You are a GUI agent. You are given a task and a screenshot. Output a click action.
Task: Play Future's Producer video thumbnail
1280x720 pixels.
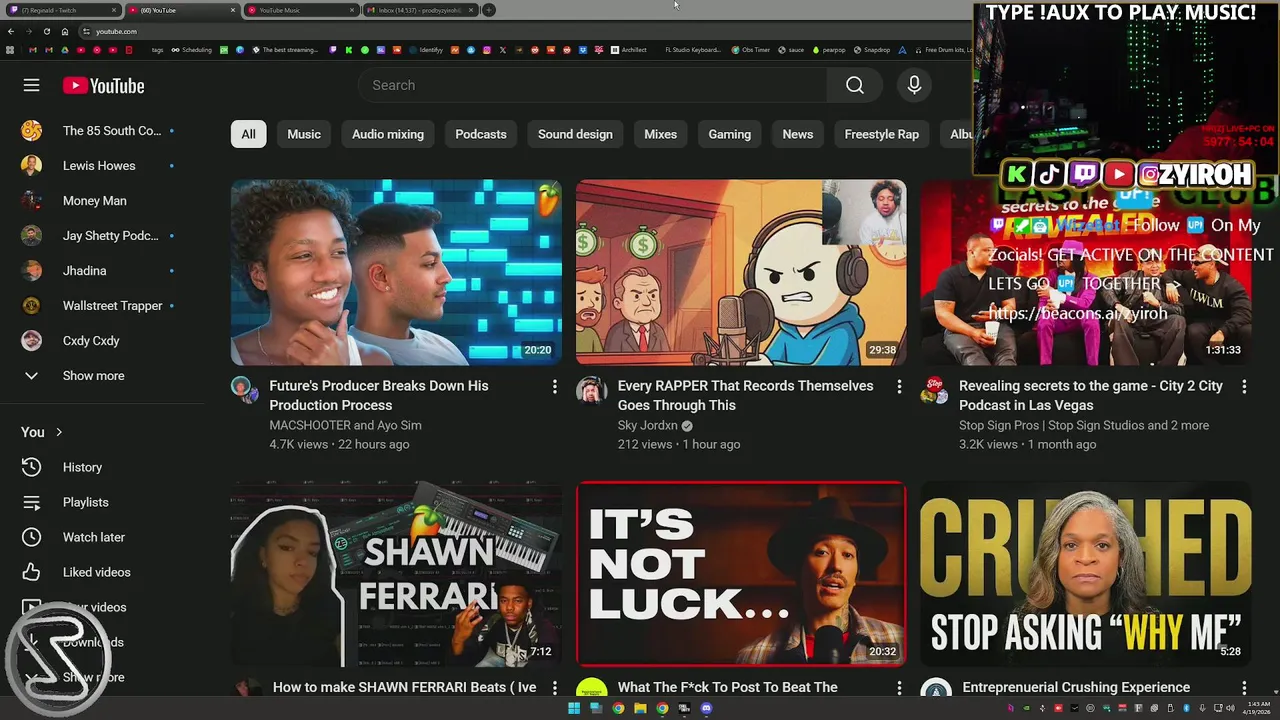(396, 272)
